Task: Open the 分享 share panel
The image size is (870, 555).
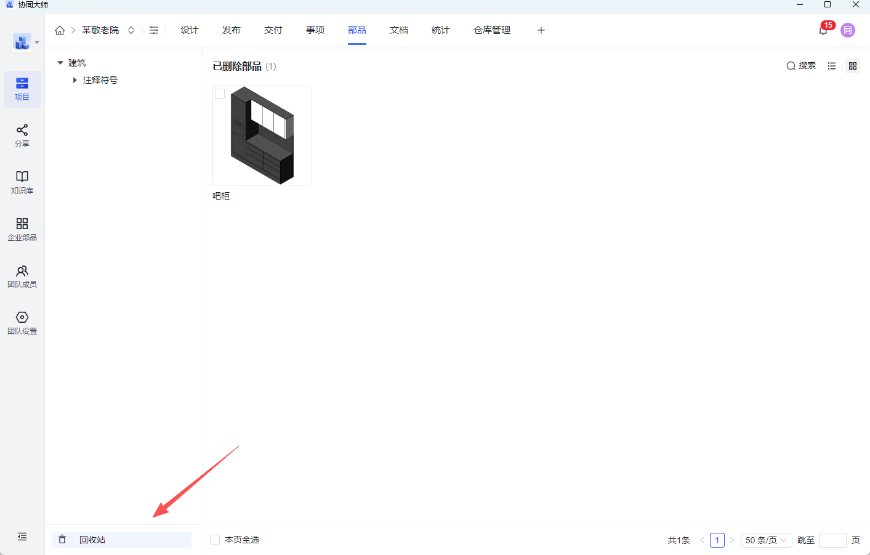Action: tap(22, 135)
